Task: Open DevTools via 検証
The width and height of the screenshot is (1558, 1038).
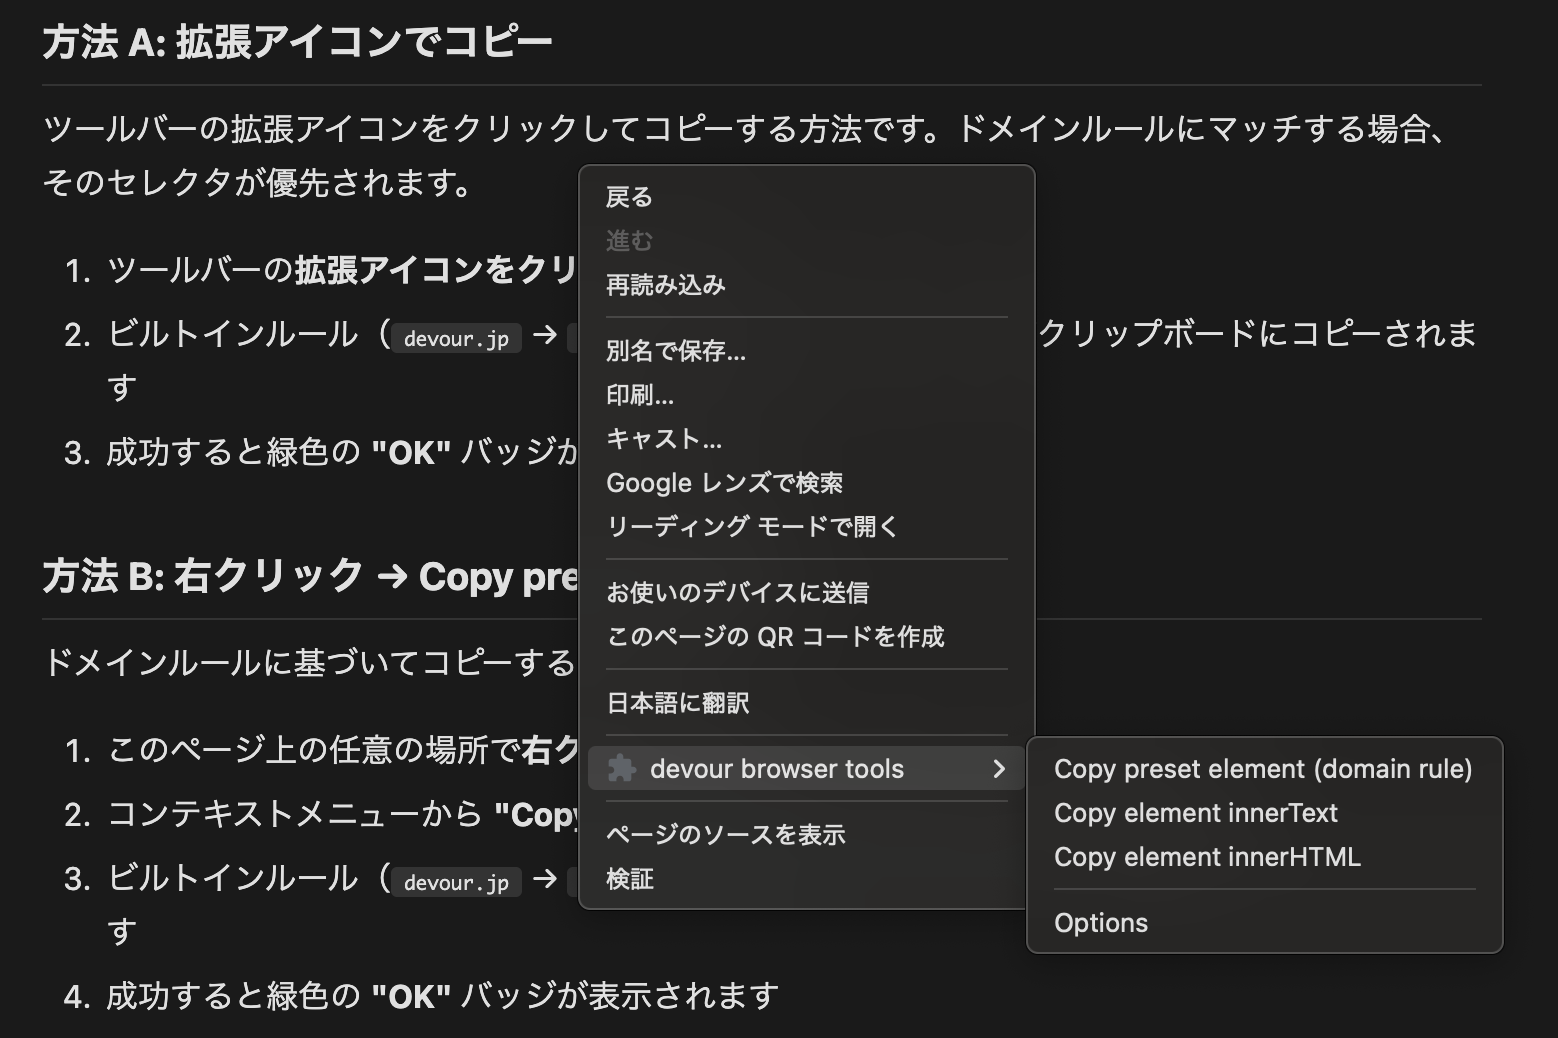Action: click(x=628, y=878)
